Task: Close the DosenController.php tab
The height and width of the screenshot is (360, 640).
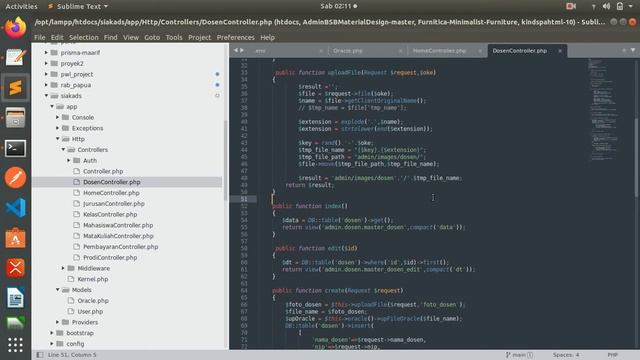Action: pyautogui.click(x=560, y=51)
